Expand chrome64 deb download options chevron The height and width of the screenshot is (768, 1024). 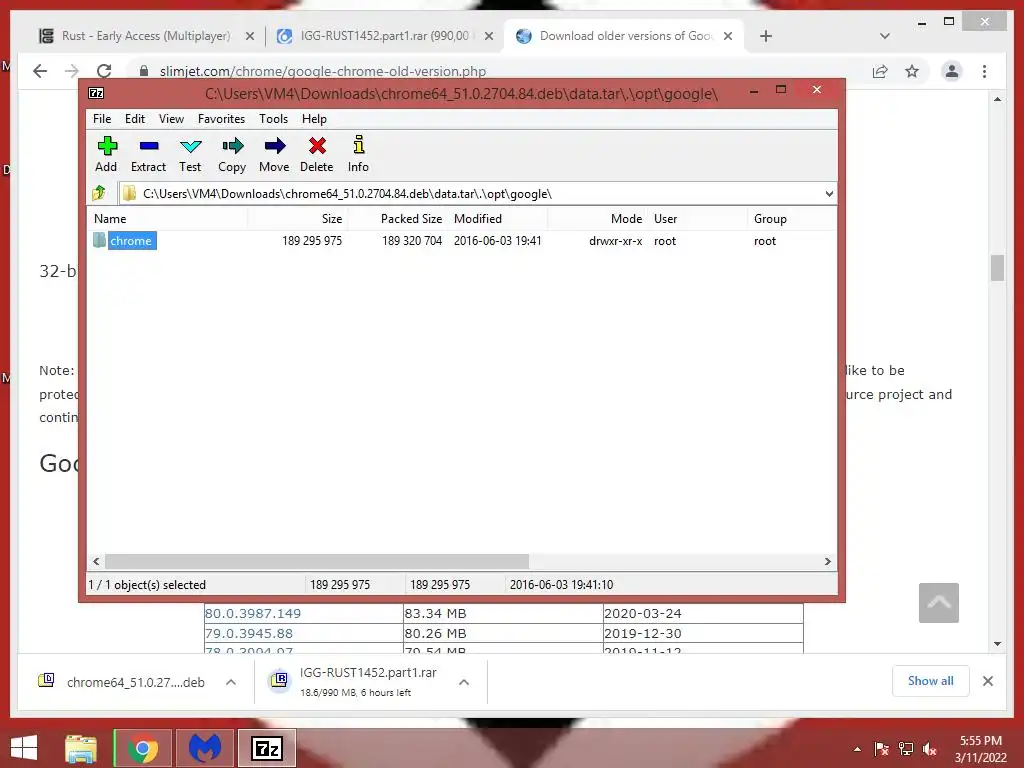click(231, 682)
